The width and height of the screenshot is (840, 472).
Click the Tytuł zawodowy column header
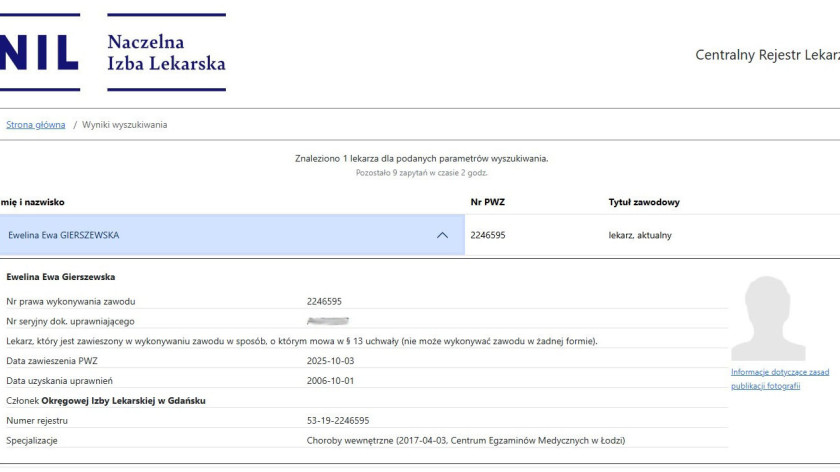(643, 202)
